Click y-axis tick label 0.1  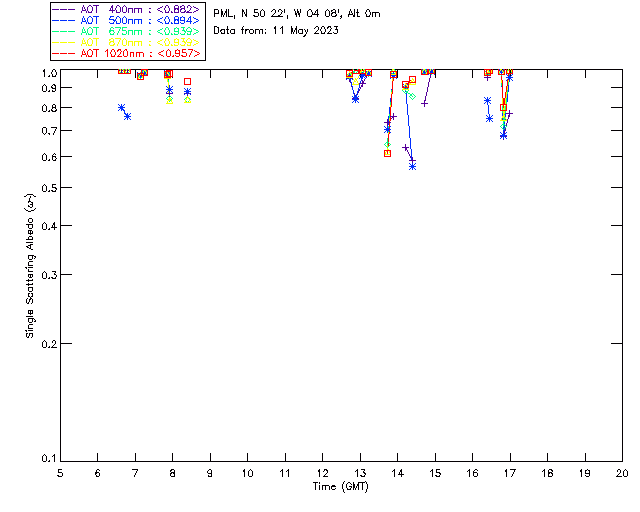(x=49, y=459)
